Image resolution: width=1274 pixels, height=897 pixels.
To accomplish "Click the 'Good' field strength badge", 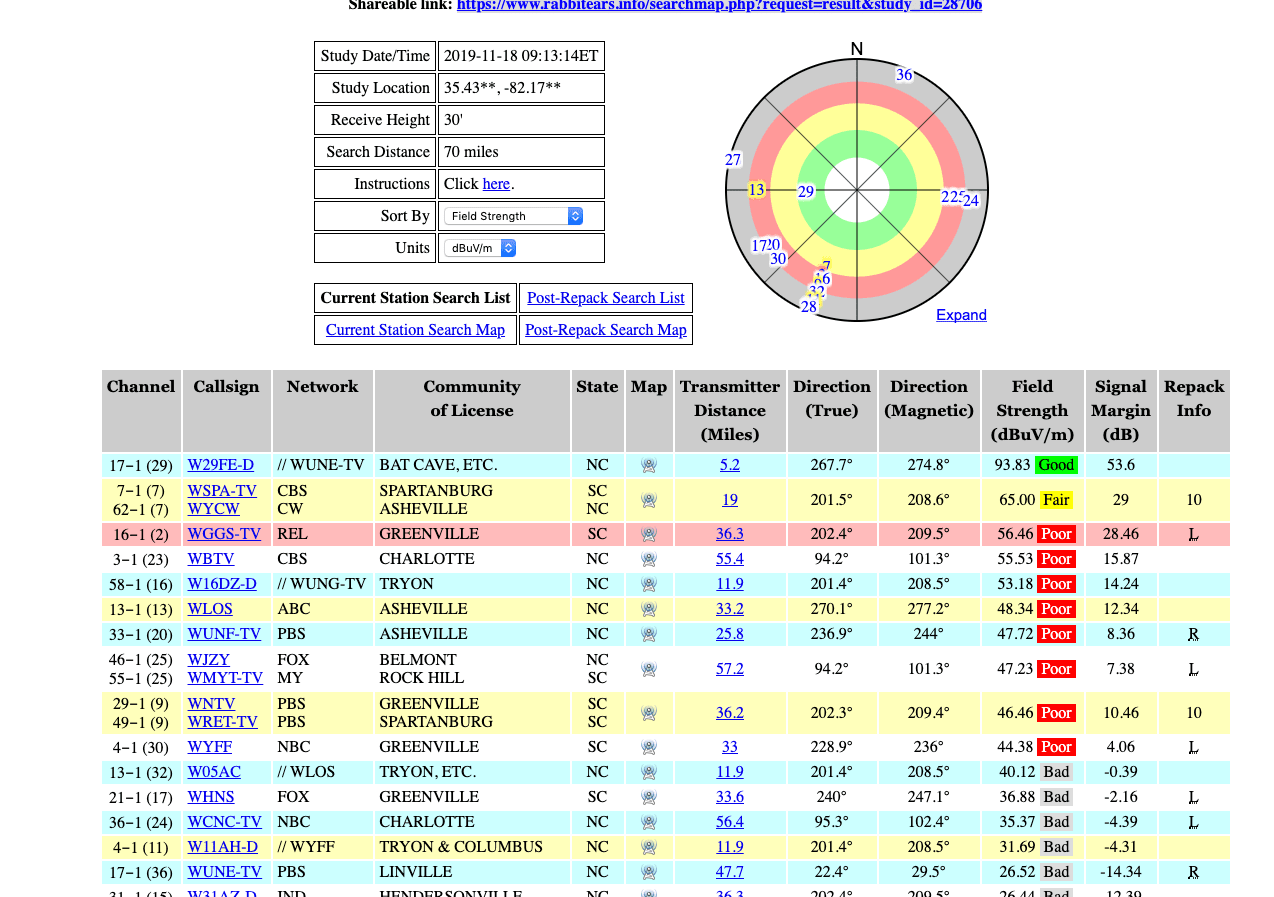I will point(1057,465).
